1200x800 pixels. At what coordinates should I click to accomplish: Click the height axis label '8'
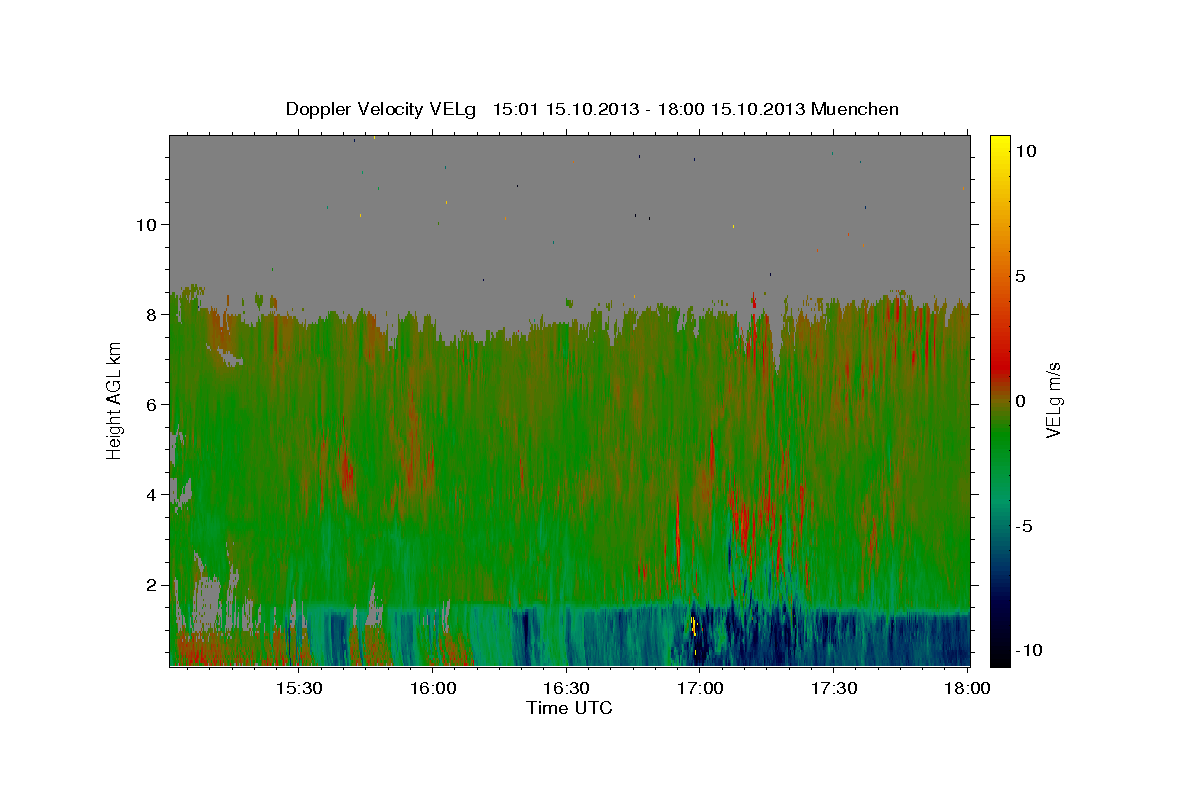coord(153,314)
